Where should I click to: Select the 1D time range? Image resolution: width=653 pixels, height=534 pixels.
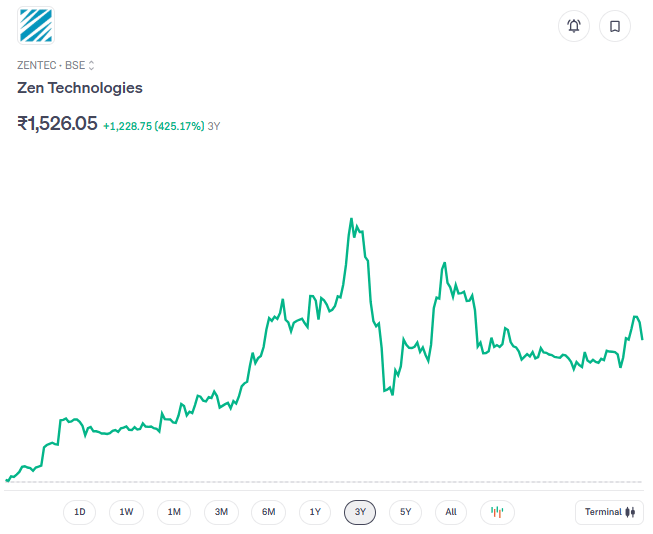tap(80, 512)
